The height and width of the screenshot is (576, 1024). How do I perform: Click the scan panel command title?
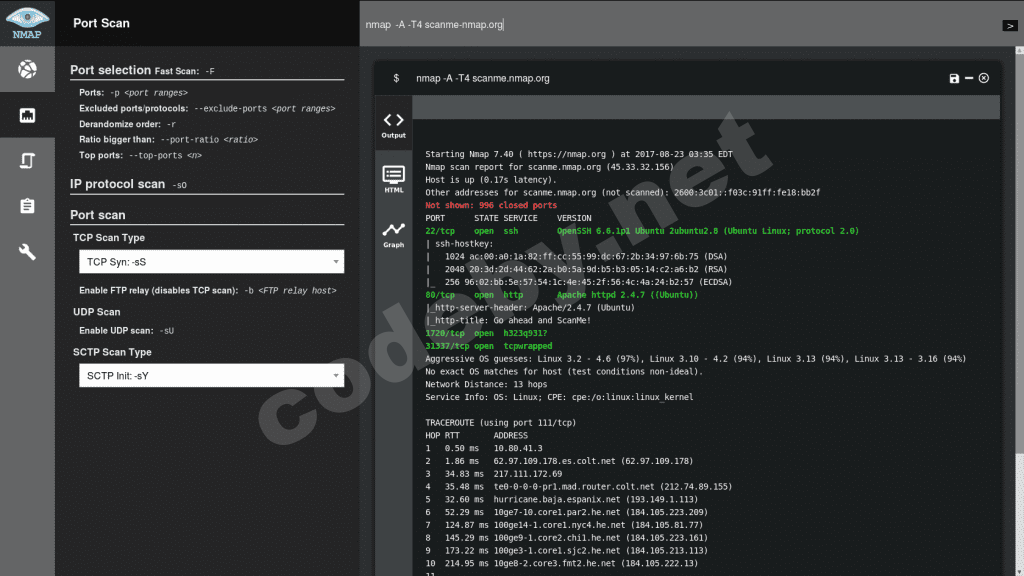tap(483, 78)
